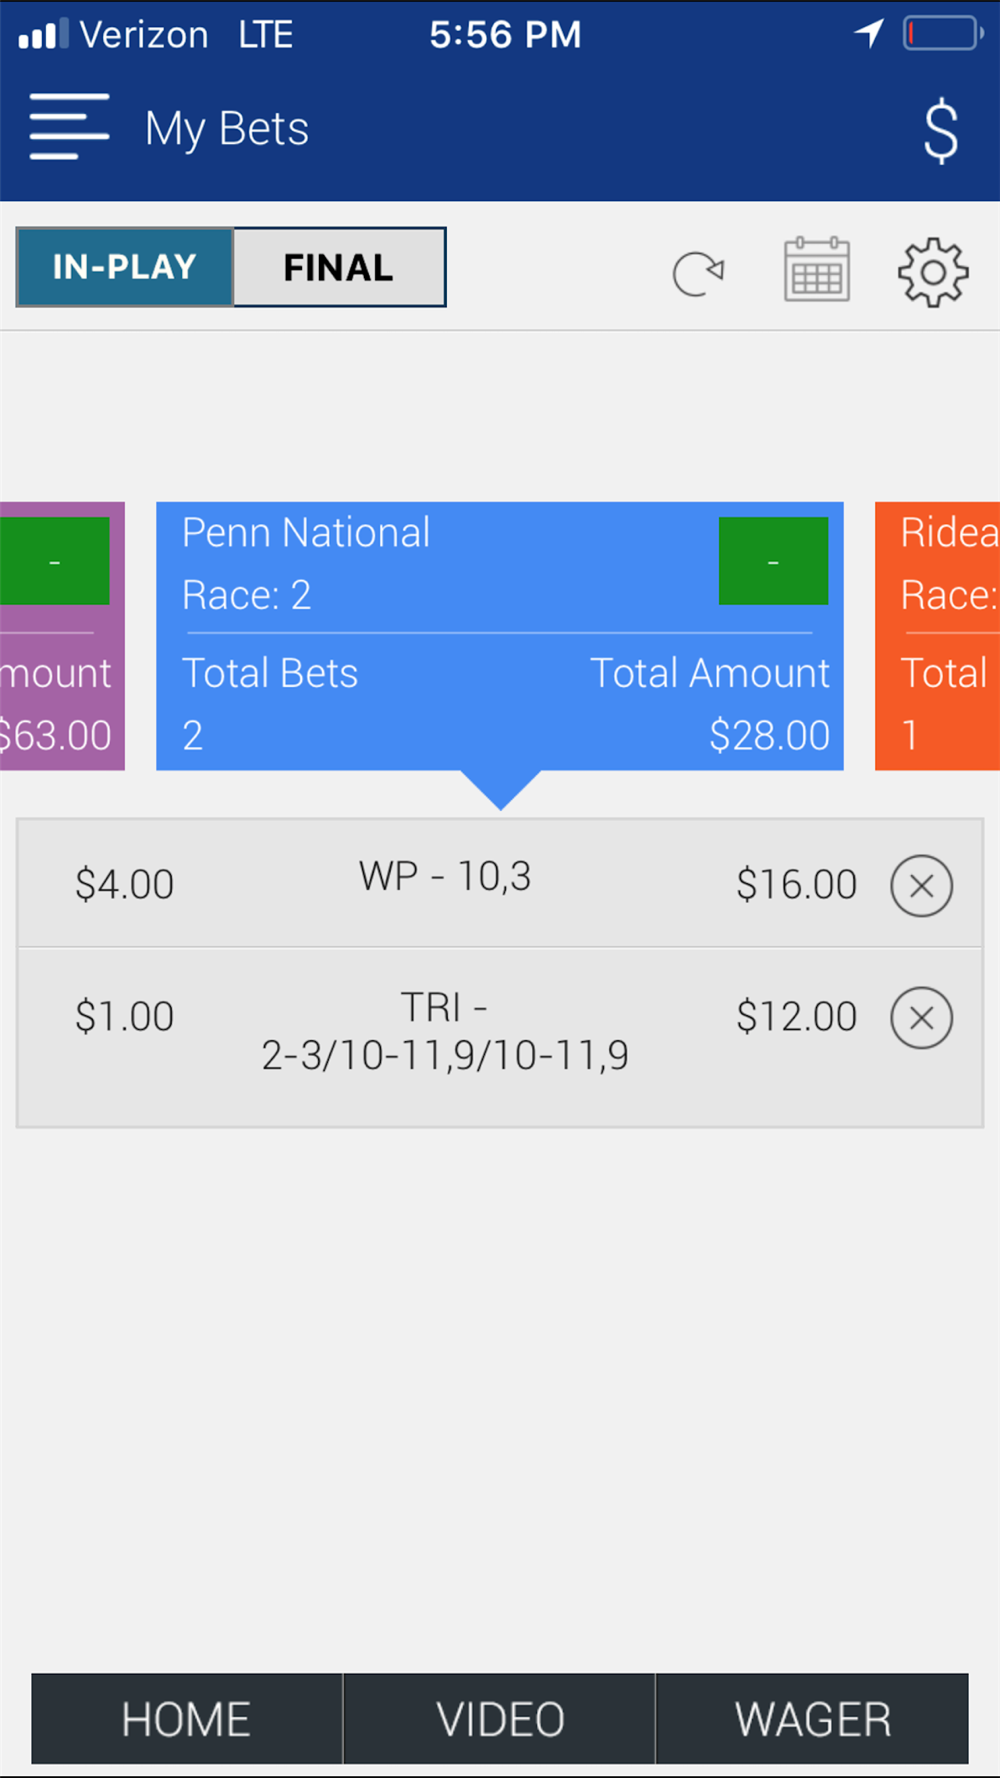This screenshot has width=1000, height=1778.
Task: Collapse the purple race card
Action: tap(55, 561)
